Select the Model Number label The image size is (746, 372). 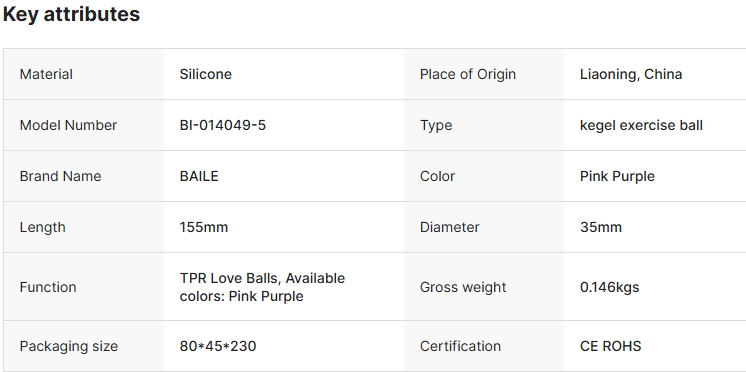(68, 125)
